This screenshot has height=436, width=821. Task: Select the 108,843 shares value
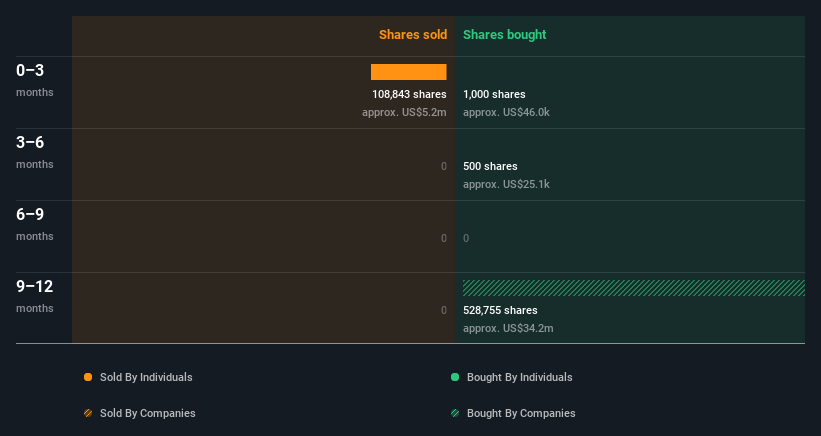(x=409, y=94)
